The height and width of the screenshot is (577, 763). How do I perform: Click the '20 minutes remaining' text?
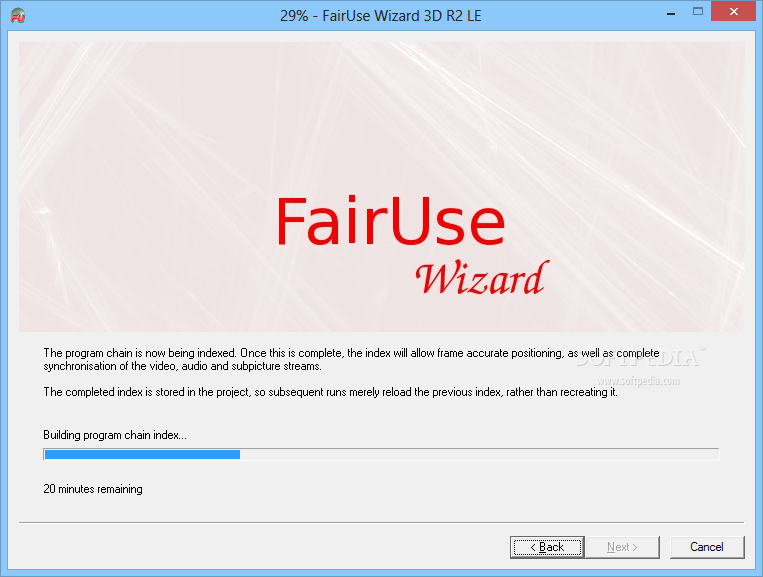pyautogui.click(x=93, y=489)
